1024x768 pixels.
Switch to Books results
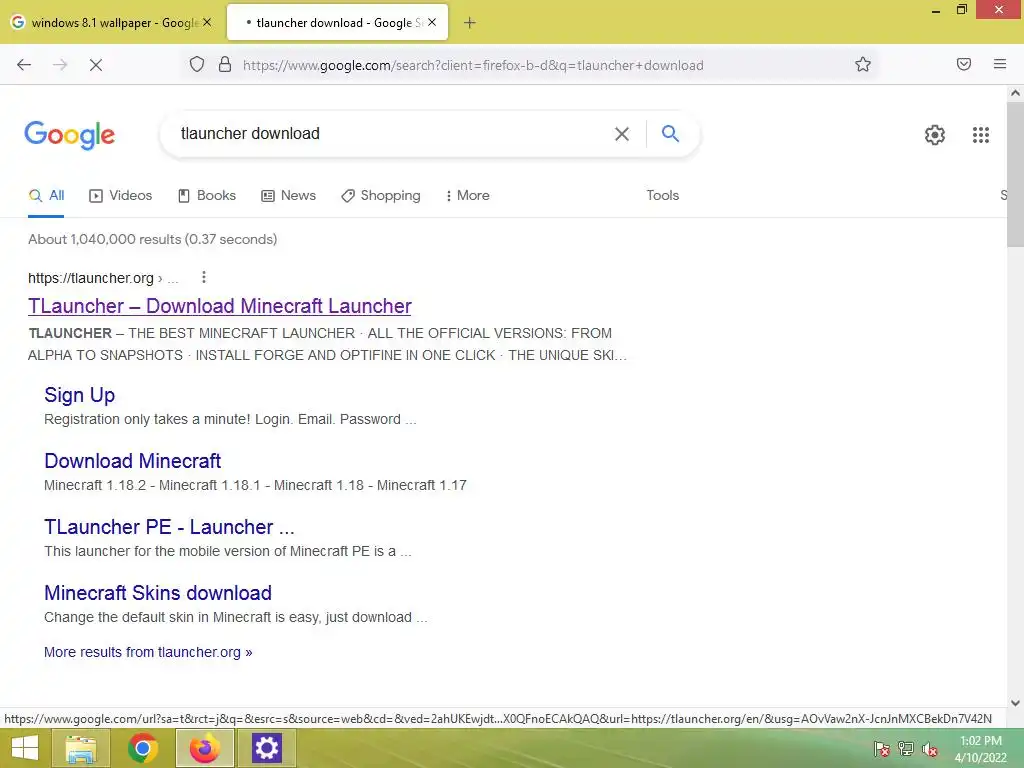tap(207, 195)
